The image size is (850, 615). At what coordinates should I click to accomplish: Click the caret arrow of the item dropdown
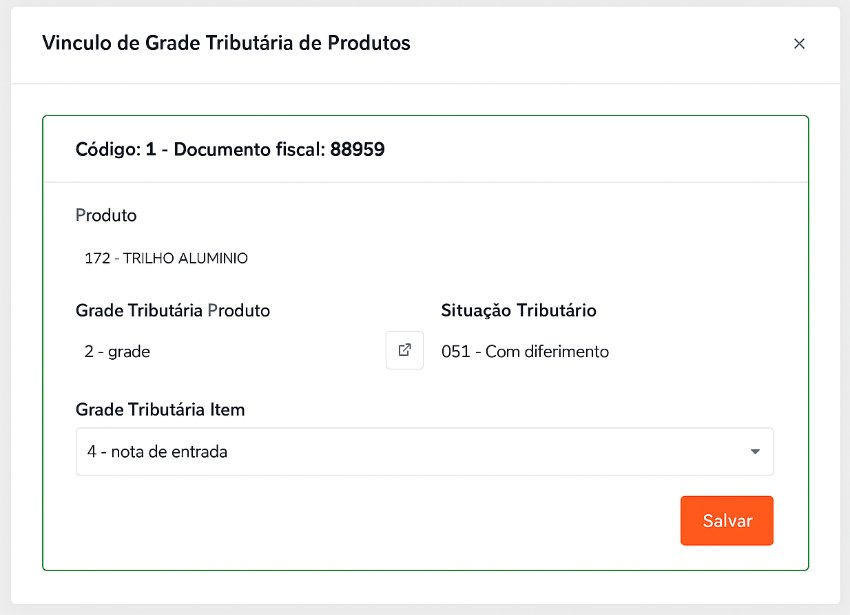pyautogui.click(x=755, y=452)
